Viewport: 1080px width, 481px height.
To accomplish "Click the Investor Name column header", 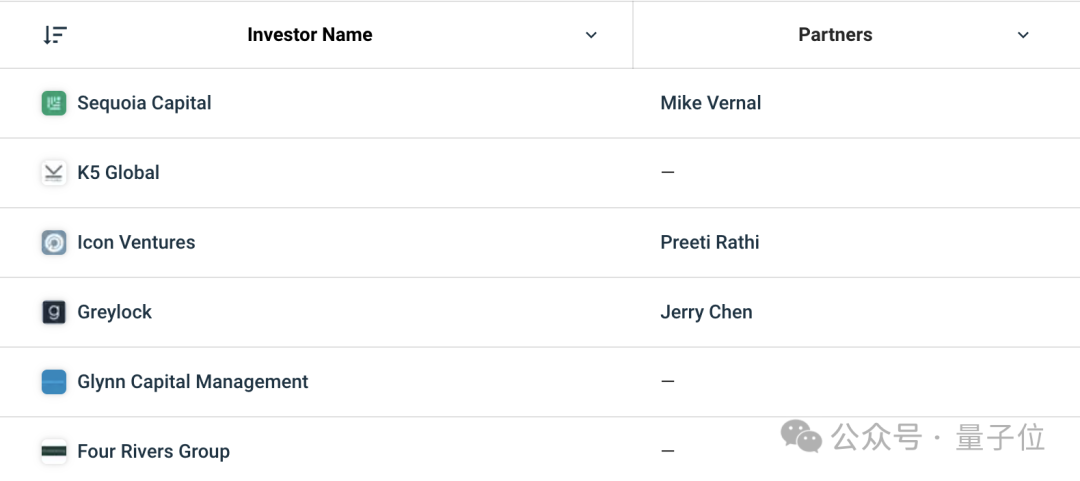I will tap(310, 34).
